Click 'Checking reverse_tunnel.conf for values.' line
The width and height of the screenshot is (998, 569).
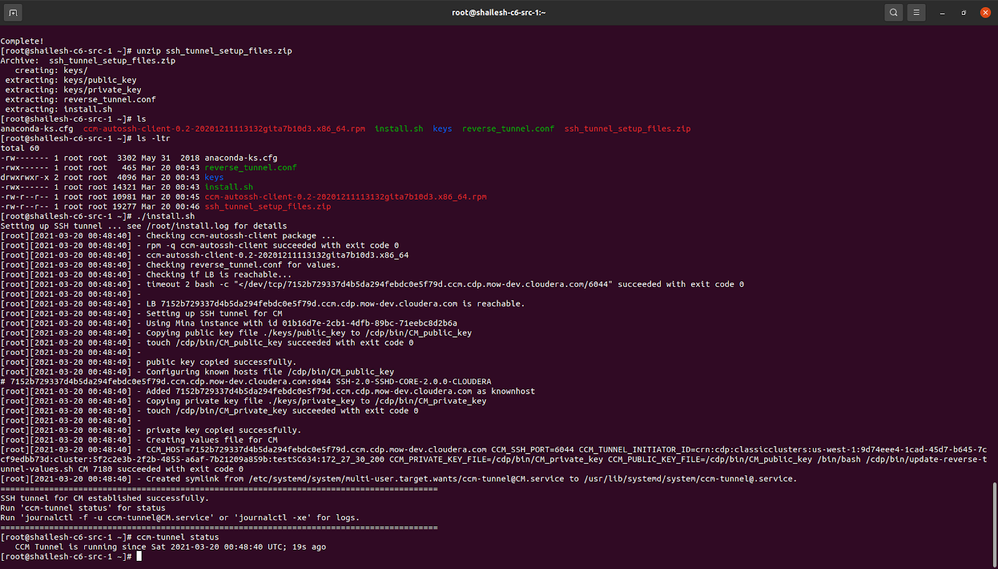coord(170,265)
